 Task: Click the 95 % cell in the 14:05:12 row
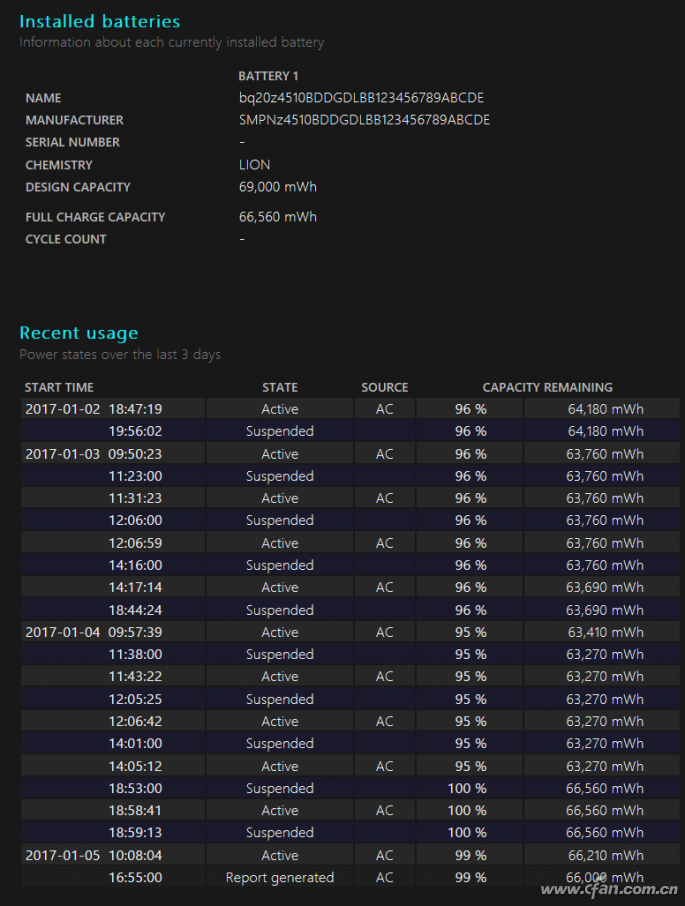click(470, 766)
